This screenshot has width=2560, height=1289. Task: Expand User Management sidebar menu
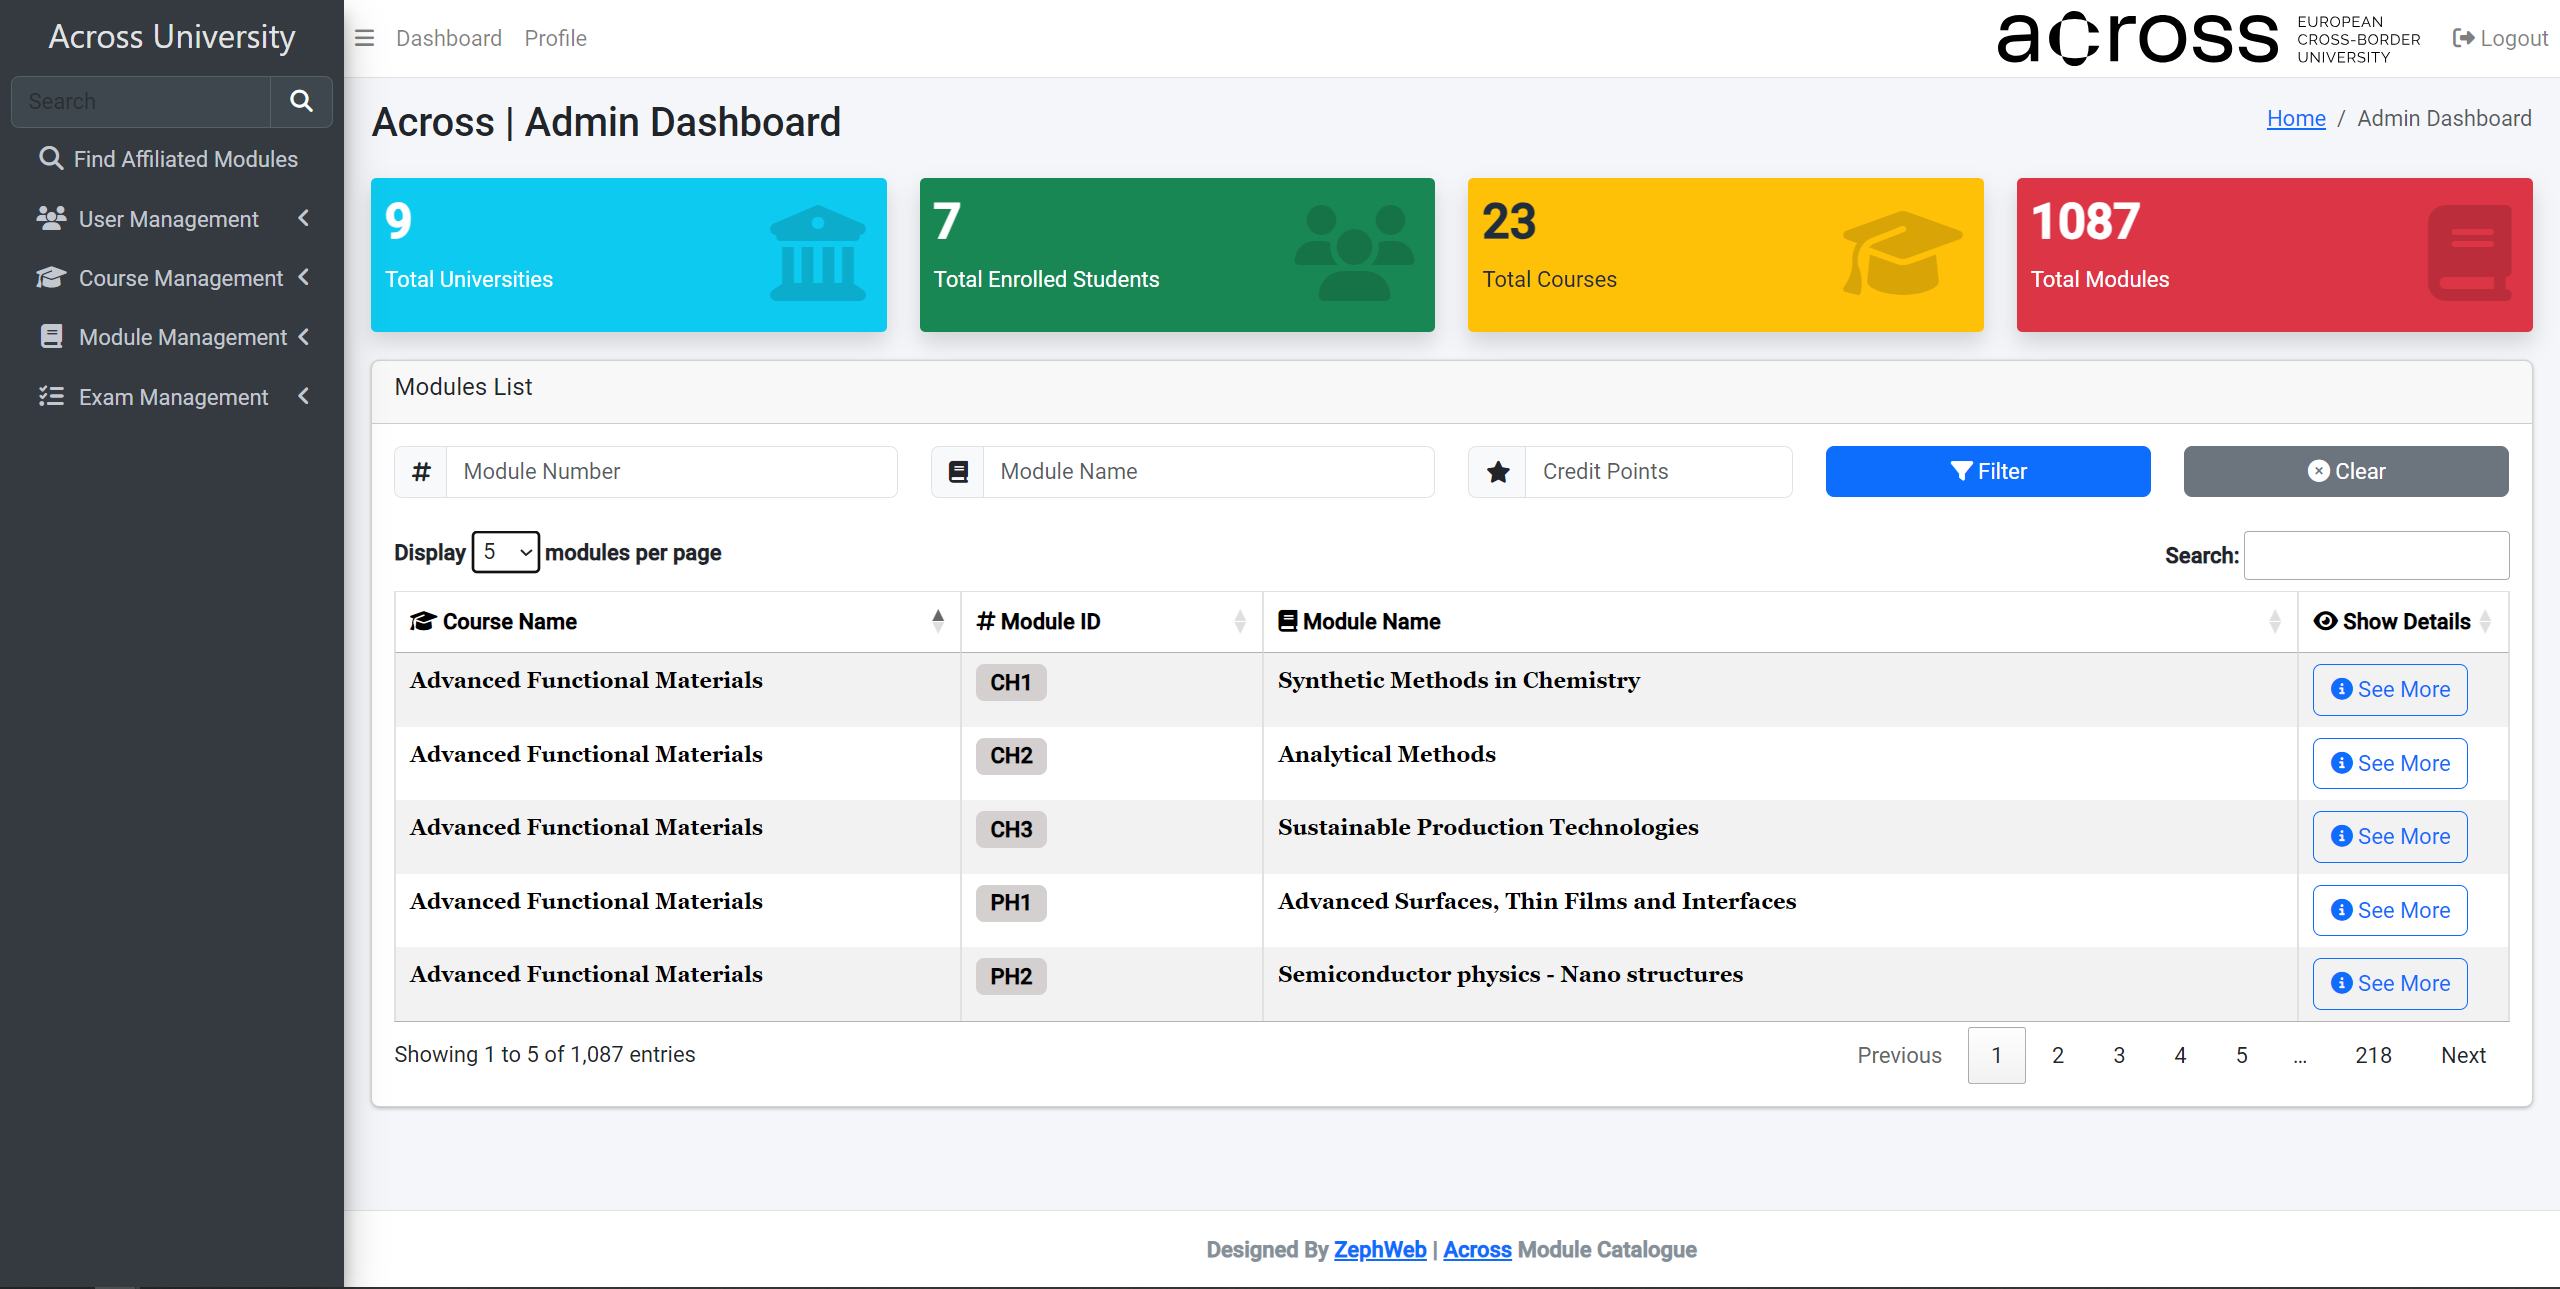[170, 219]
